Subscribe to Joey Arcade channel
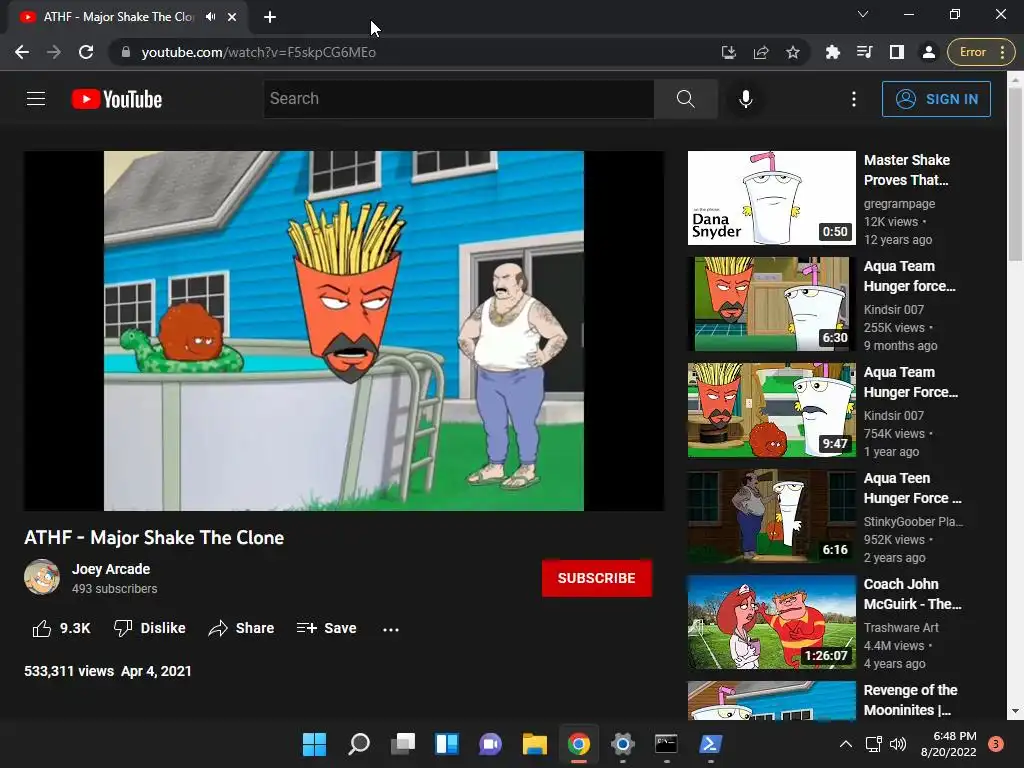Image resolution: width=1024 pixels, height=768 pixels. (596, 578)
